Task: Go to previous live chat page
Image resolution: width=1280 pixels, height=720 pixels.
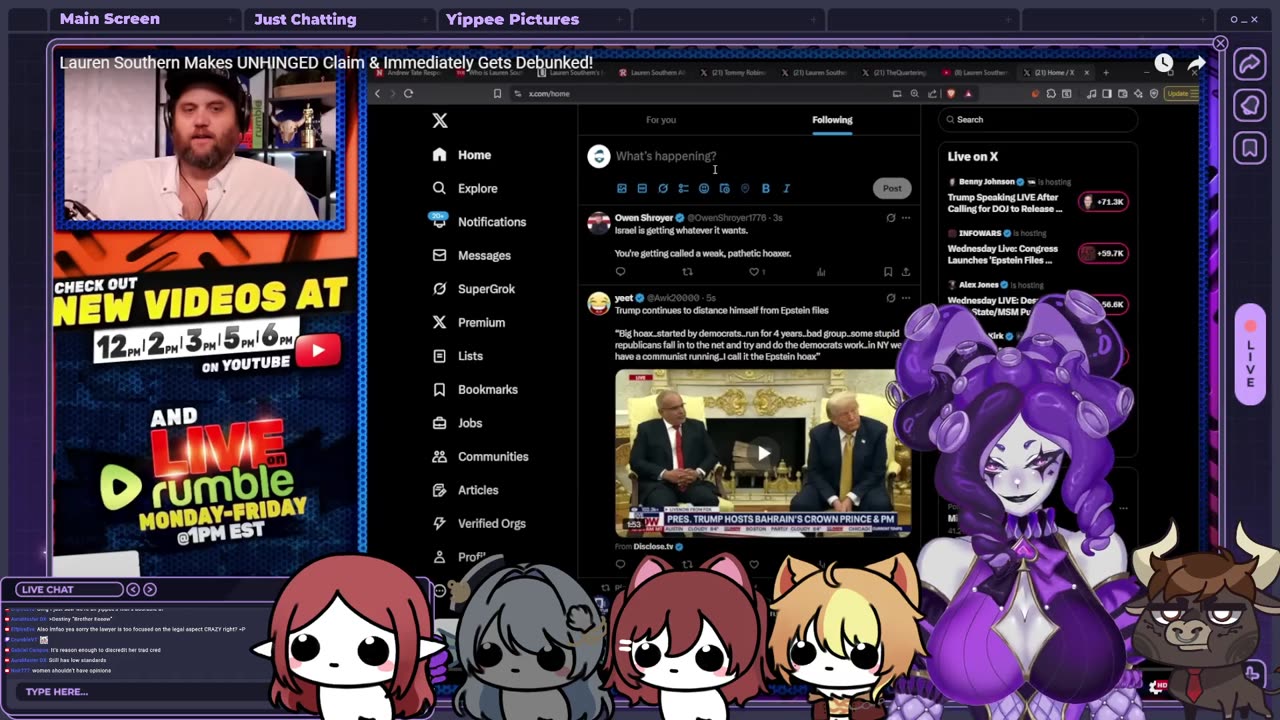Action: coord(132,589)
